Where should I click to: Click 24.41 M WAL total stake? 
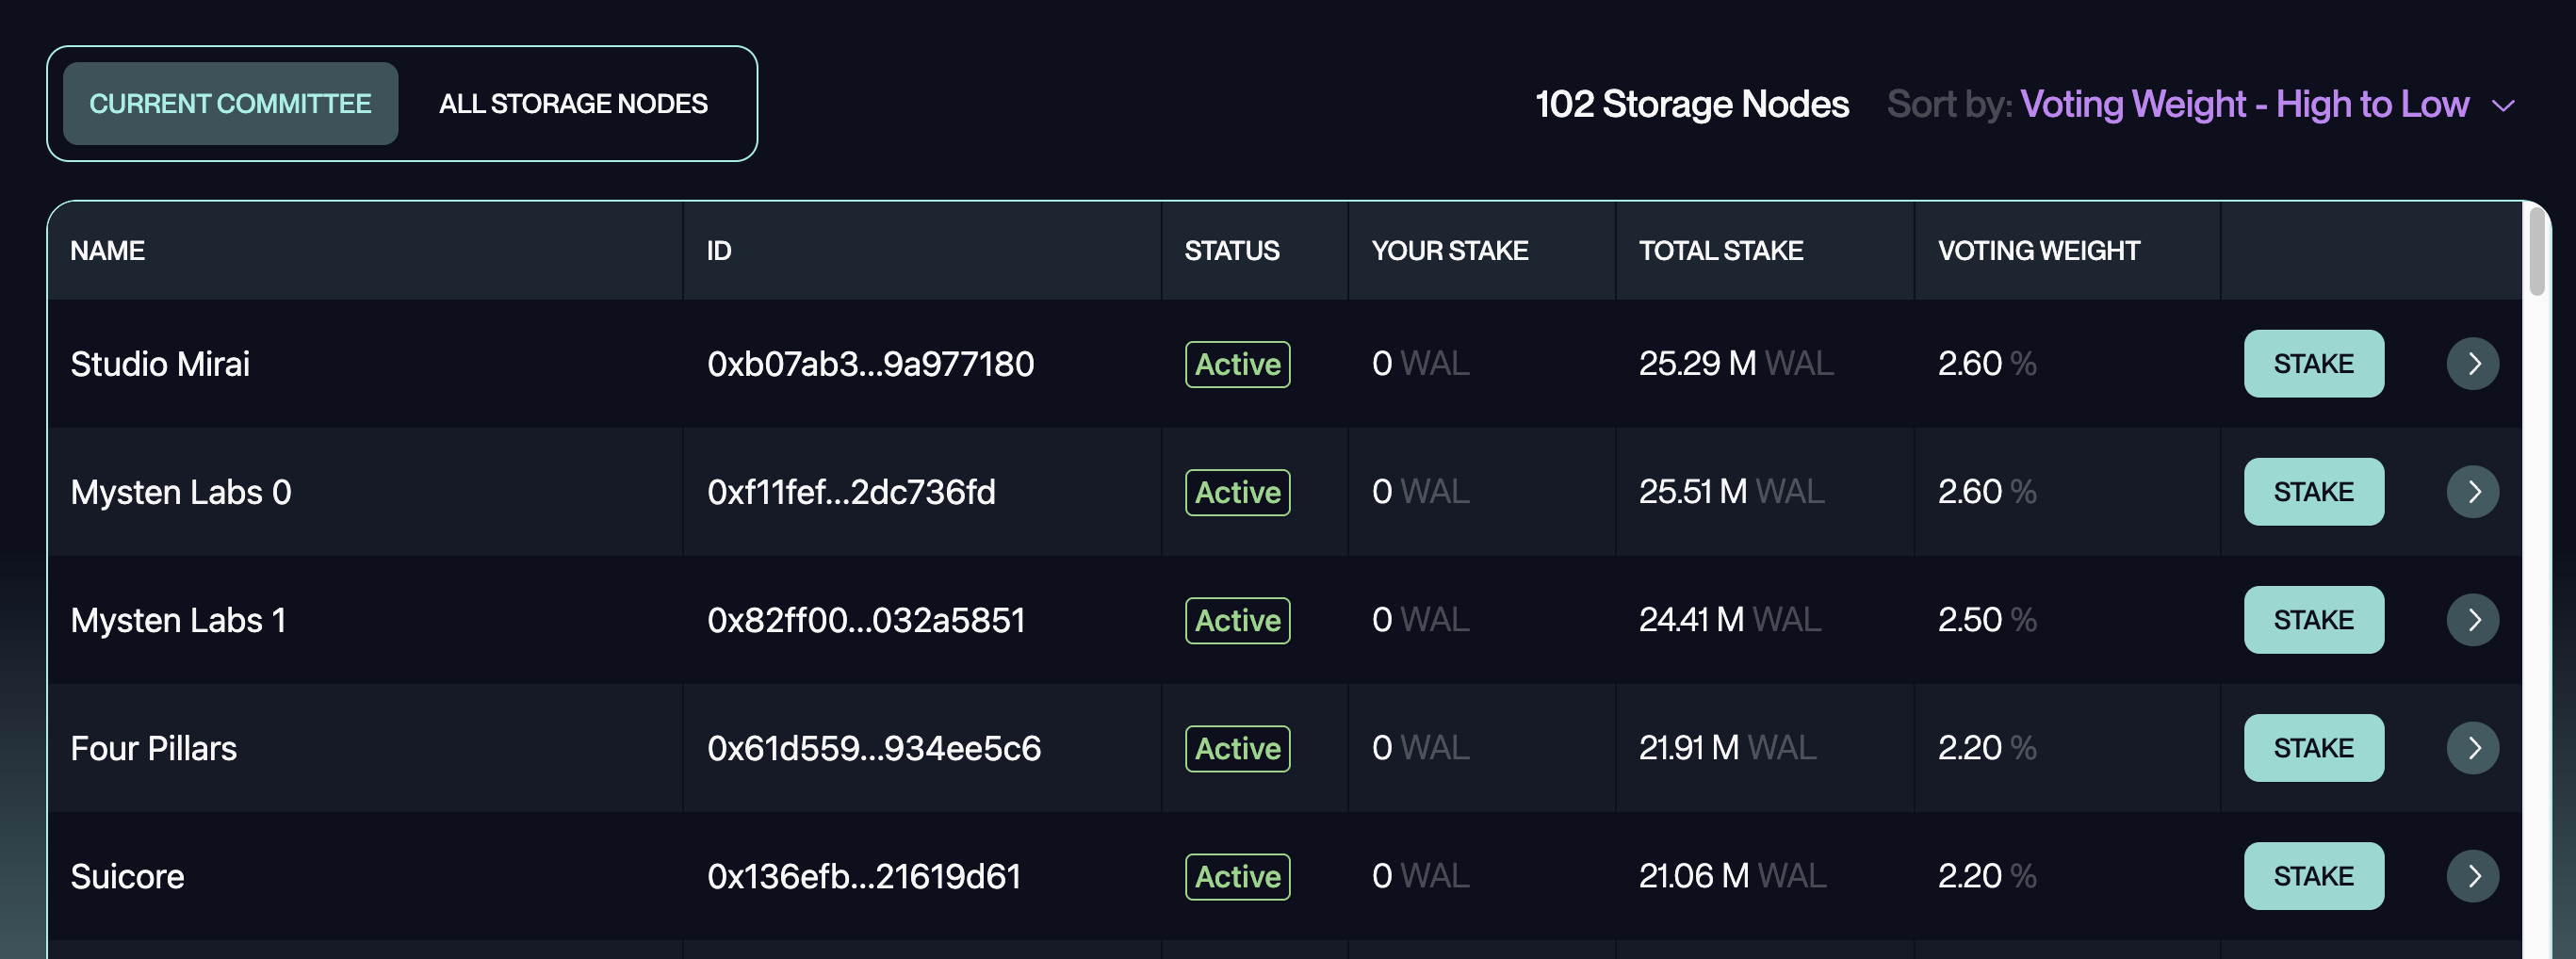pos(1730,619)
